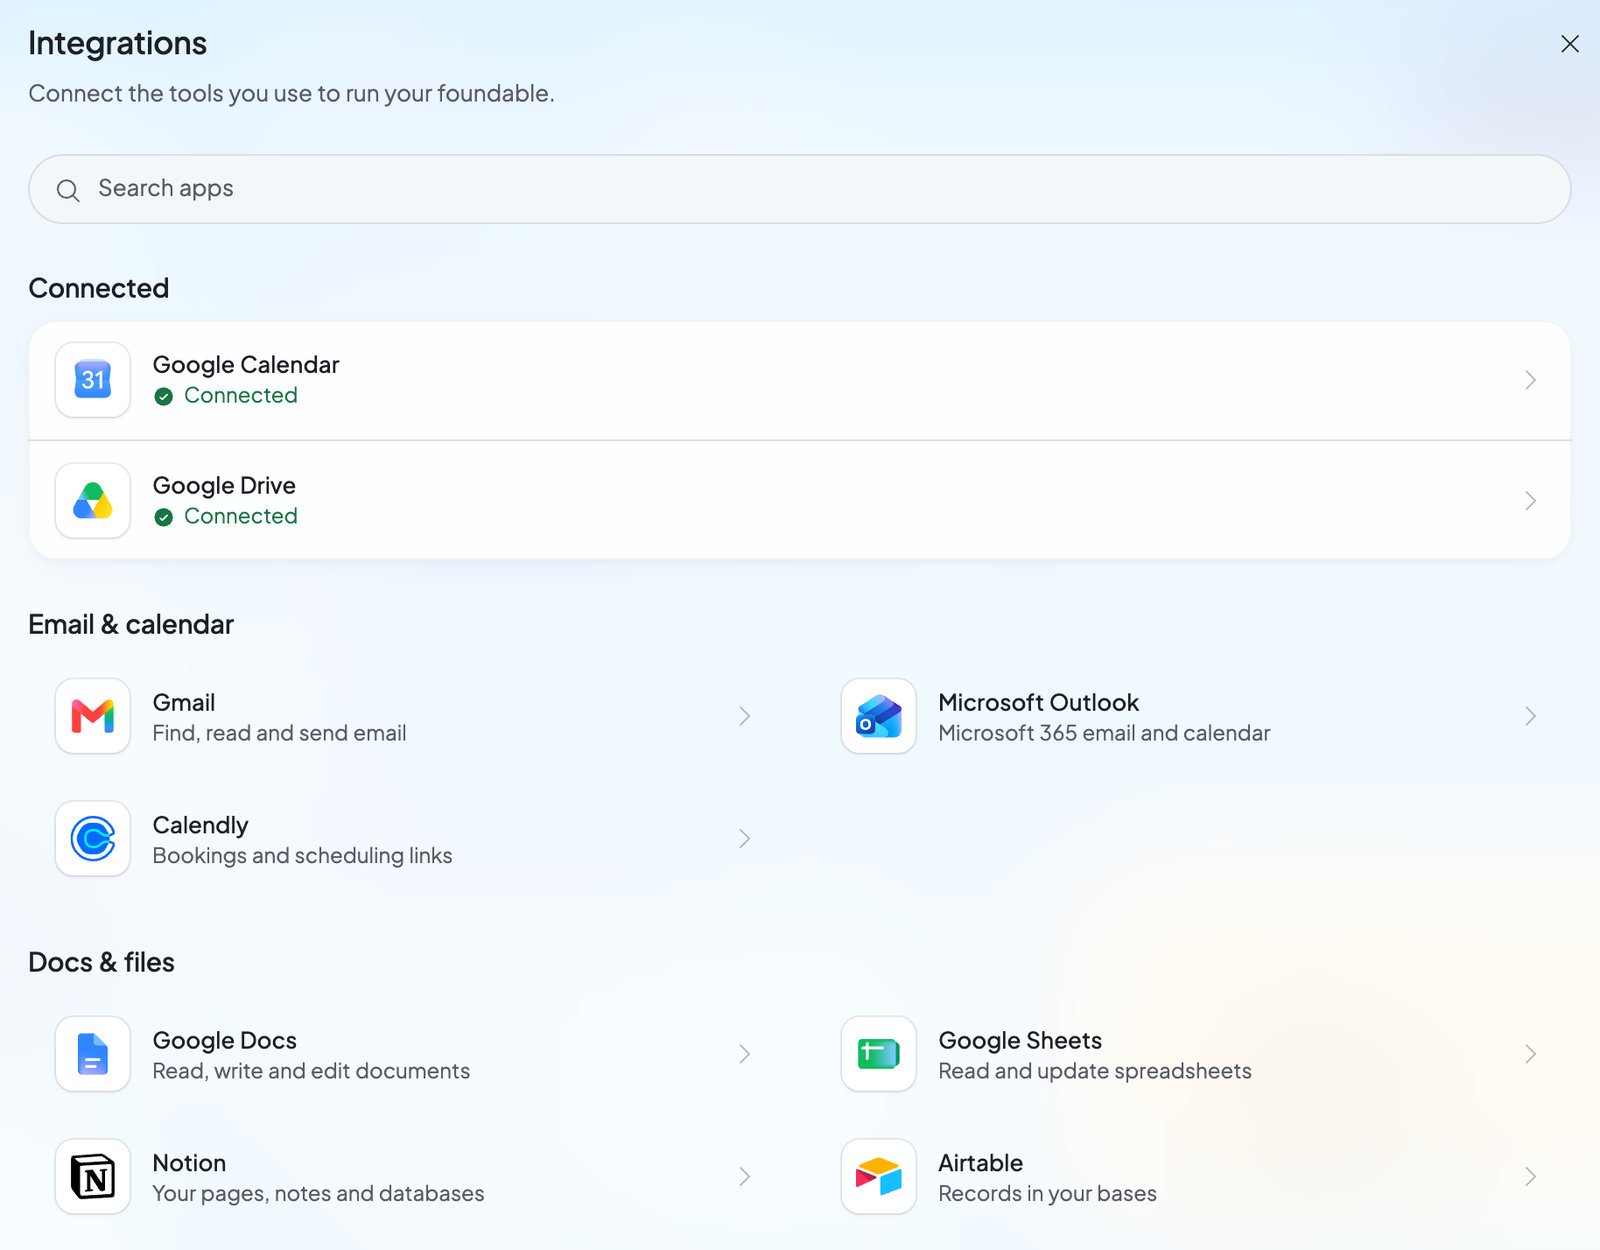The height and width of the screenshot is (1250, 1600).
Task: Click Connected status under Google Calendar
Action: click(x=241, y=396)
